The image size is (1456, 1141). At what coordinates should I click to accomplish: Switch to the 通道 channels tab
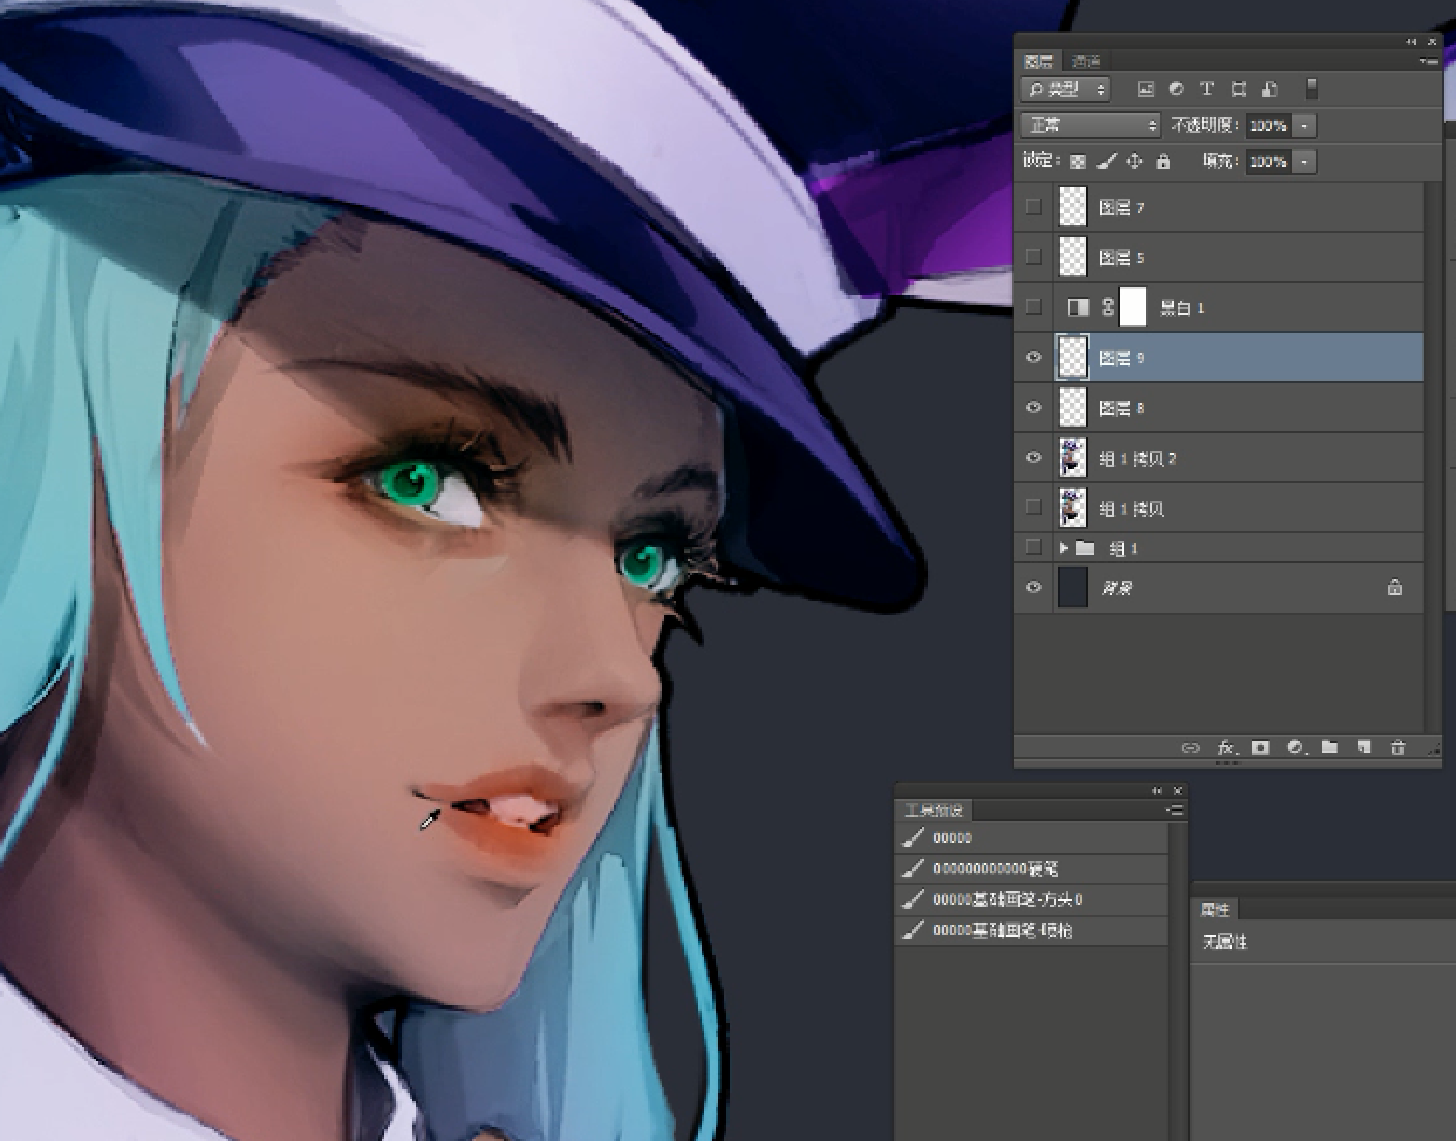1086,62
